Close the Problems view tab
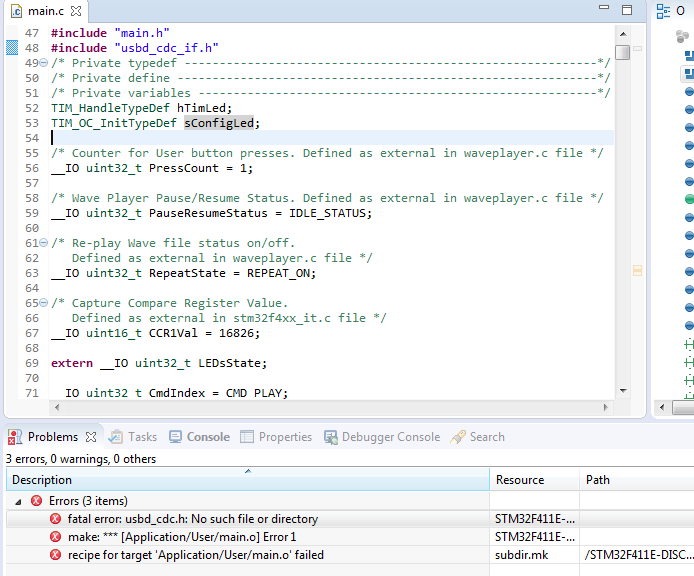The width and height of the screenshot is (694, 576). tap(89, 437)
